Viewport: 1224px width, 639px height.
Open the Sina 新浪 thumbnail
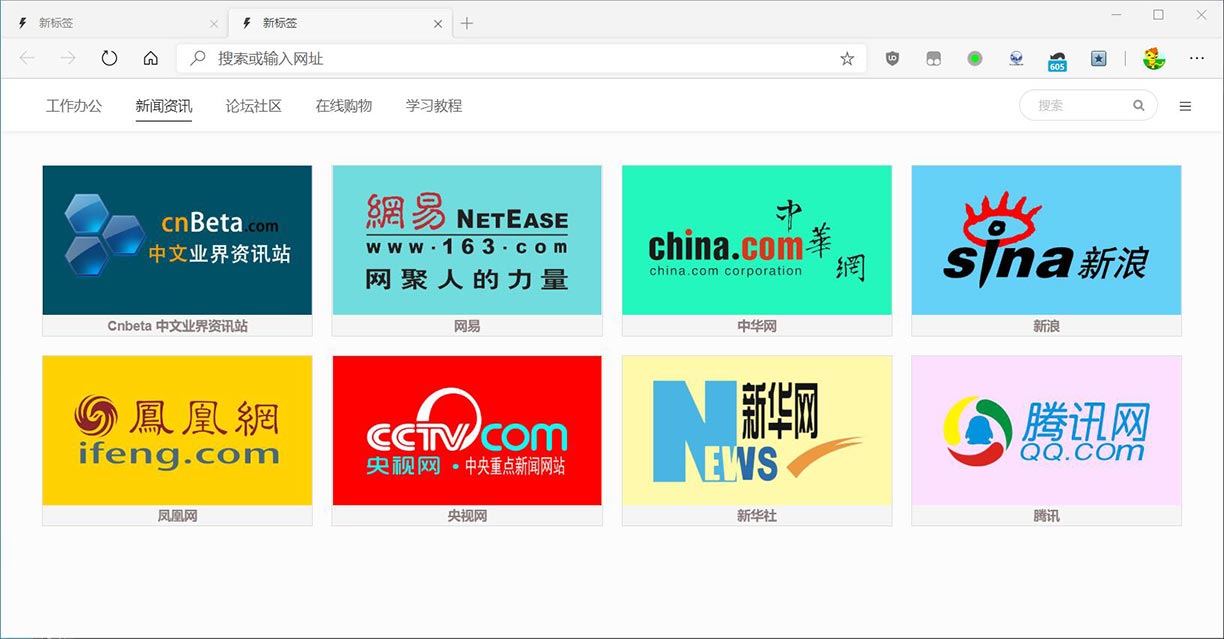[1047, 240]
